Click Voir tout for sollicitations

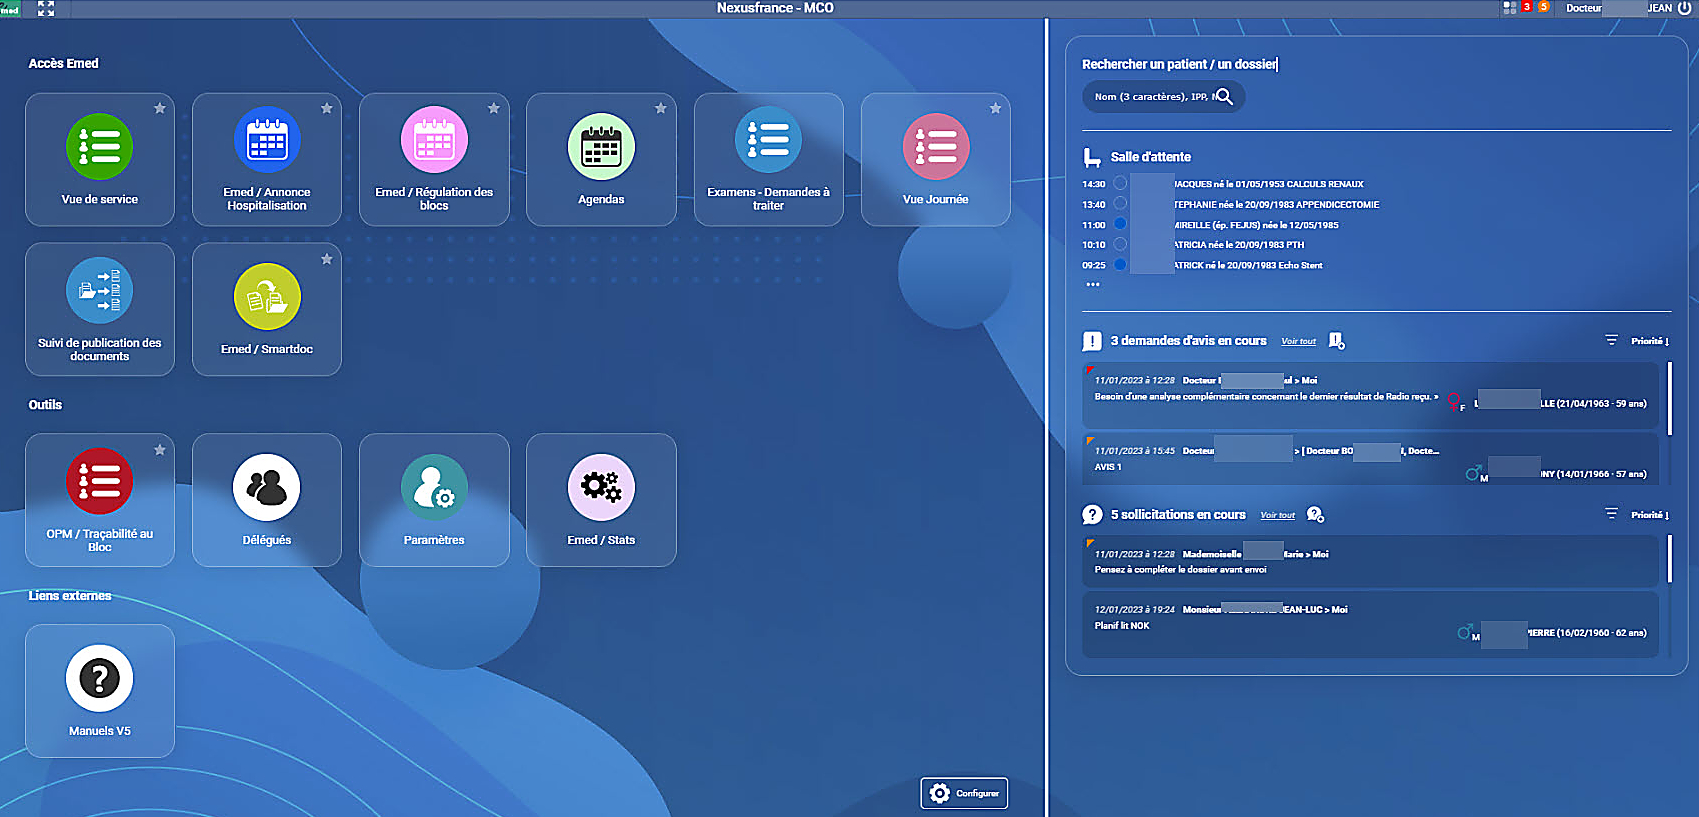point(1277,515)
